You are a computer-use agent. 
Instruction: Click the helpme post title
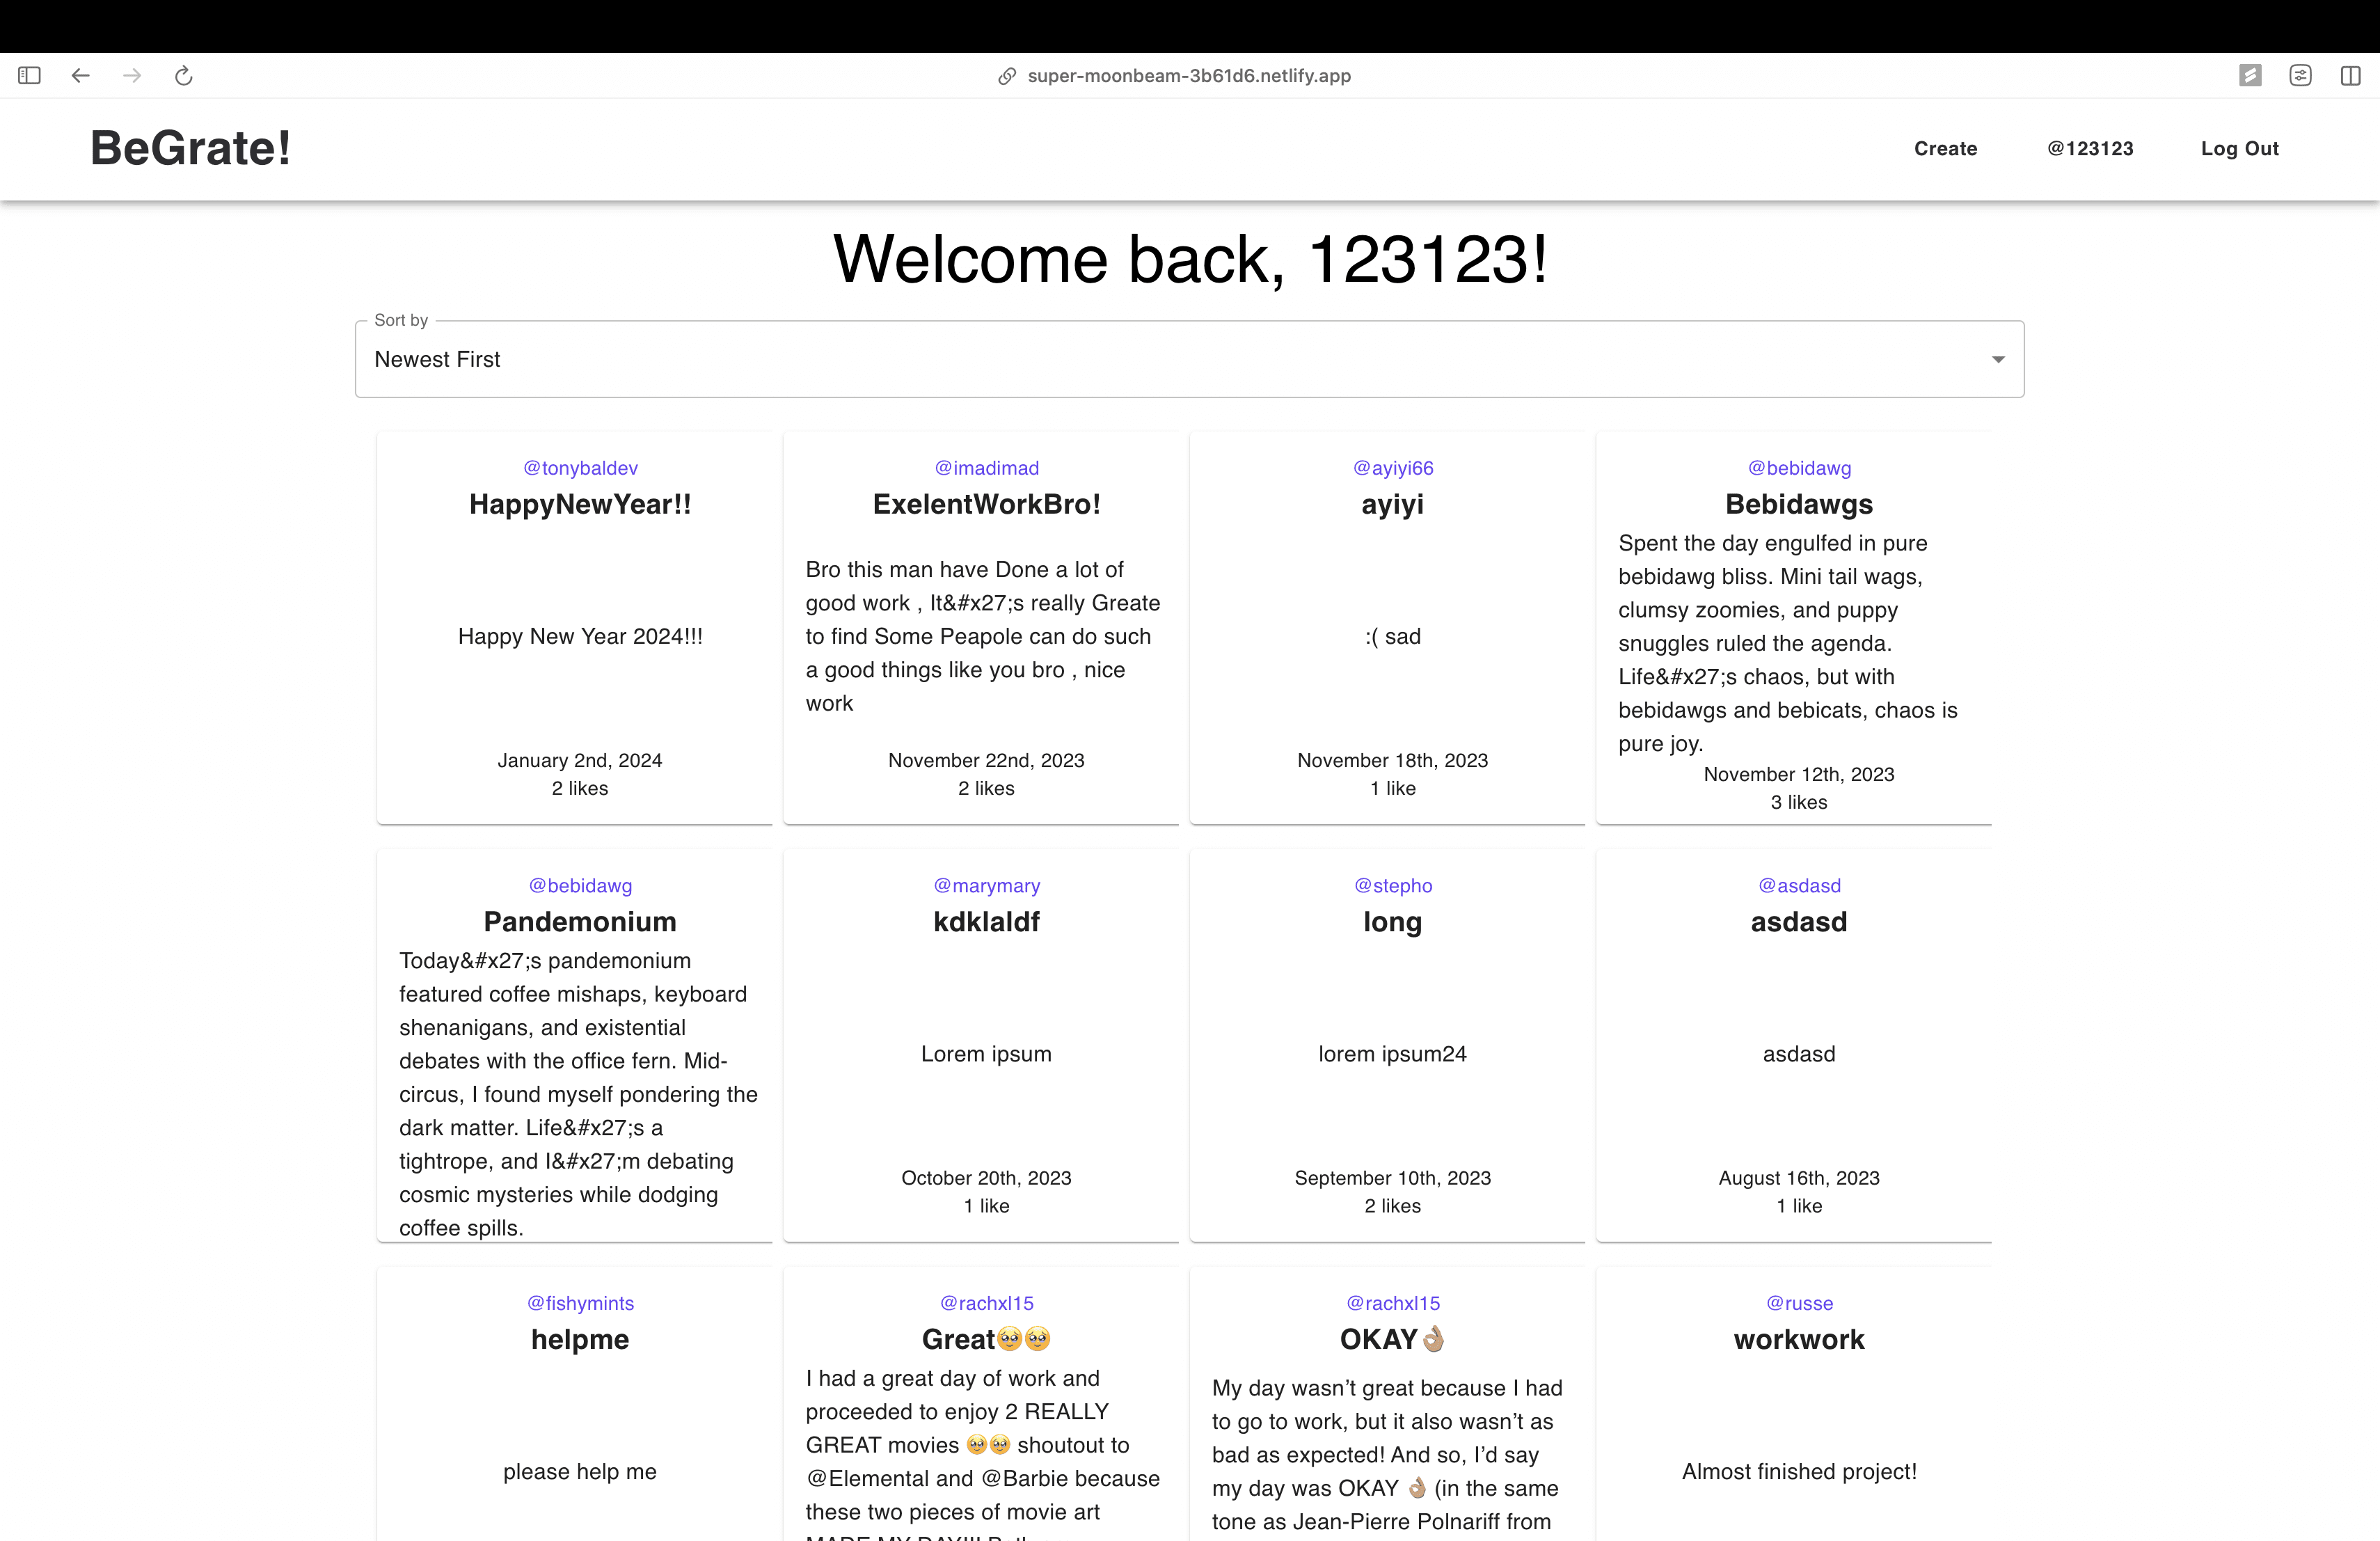(580, 1340)
